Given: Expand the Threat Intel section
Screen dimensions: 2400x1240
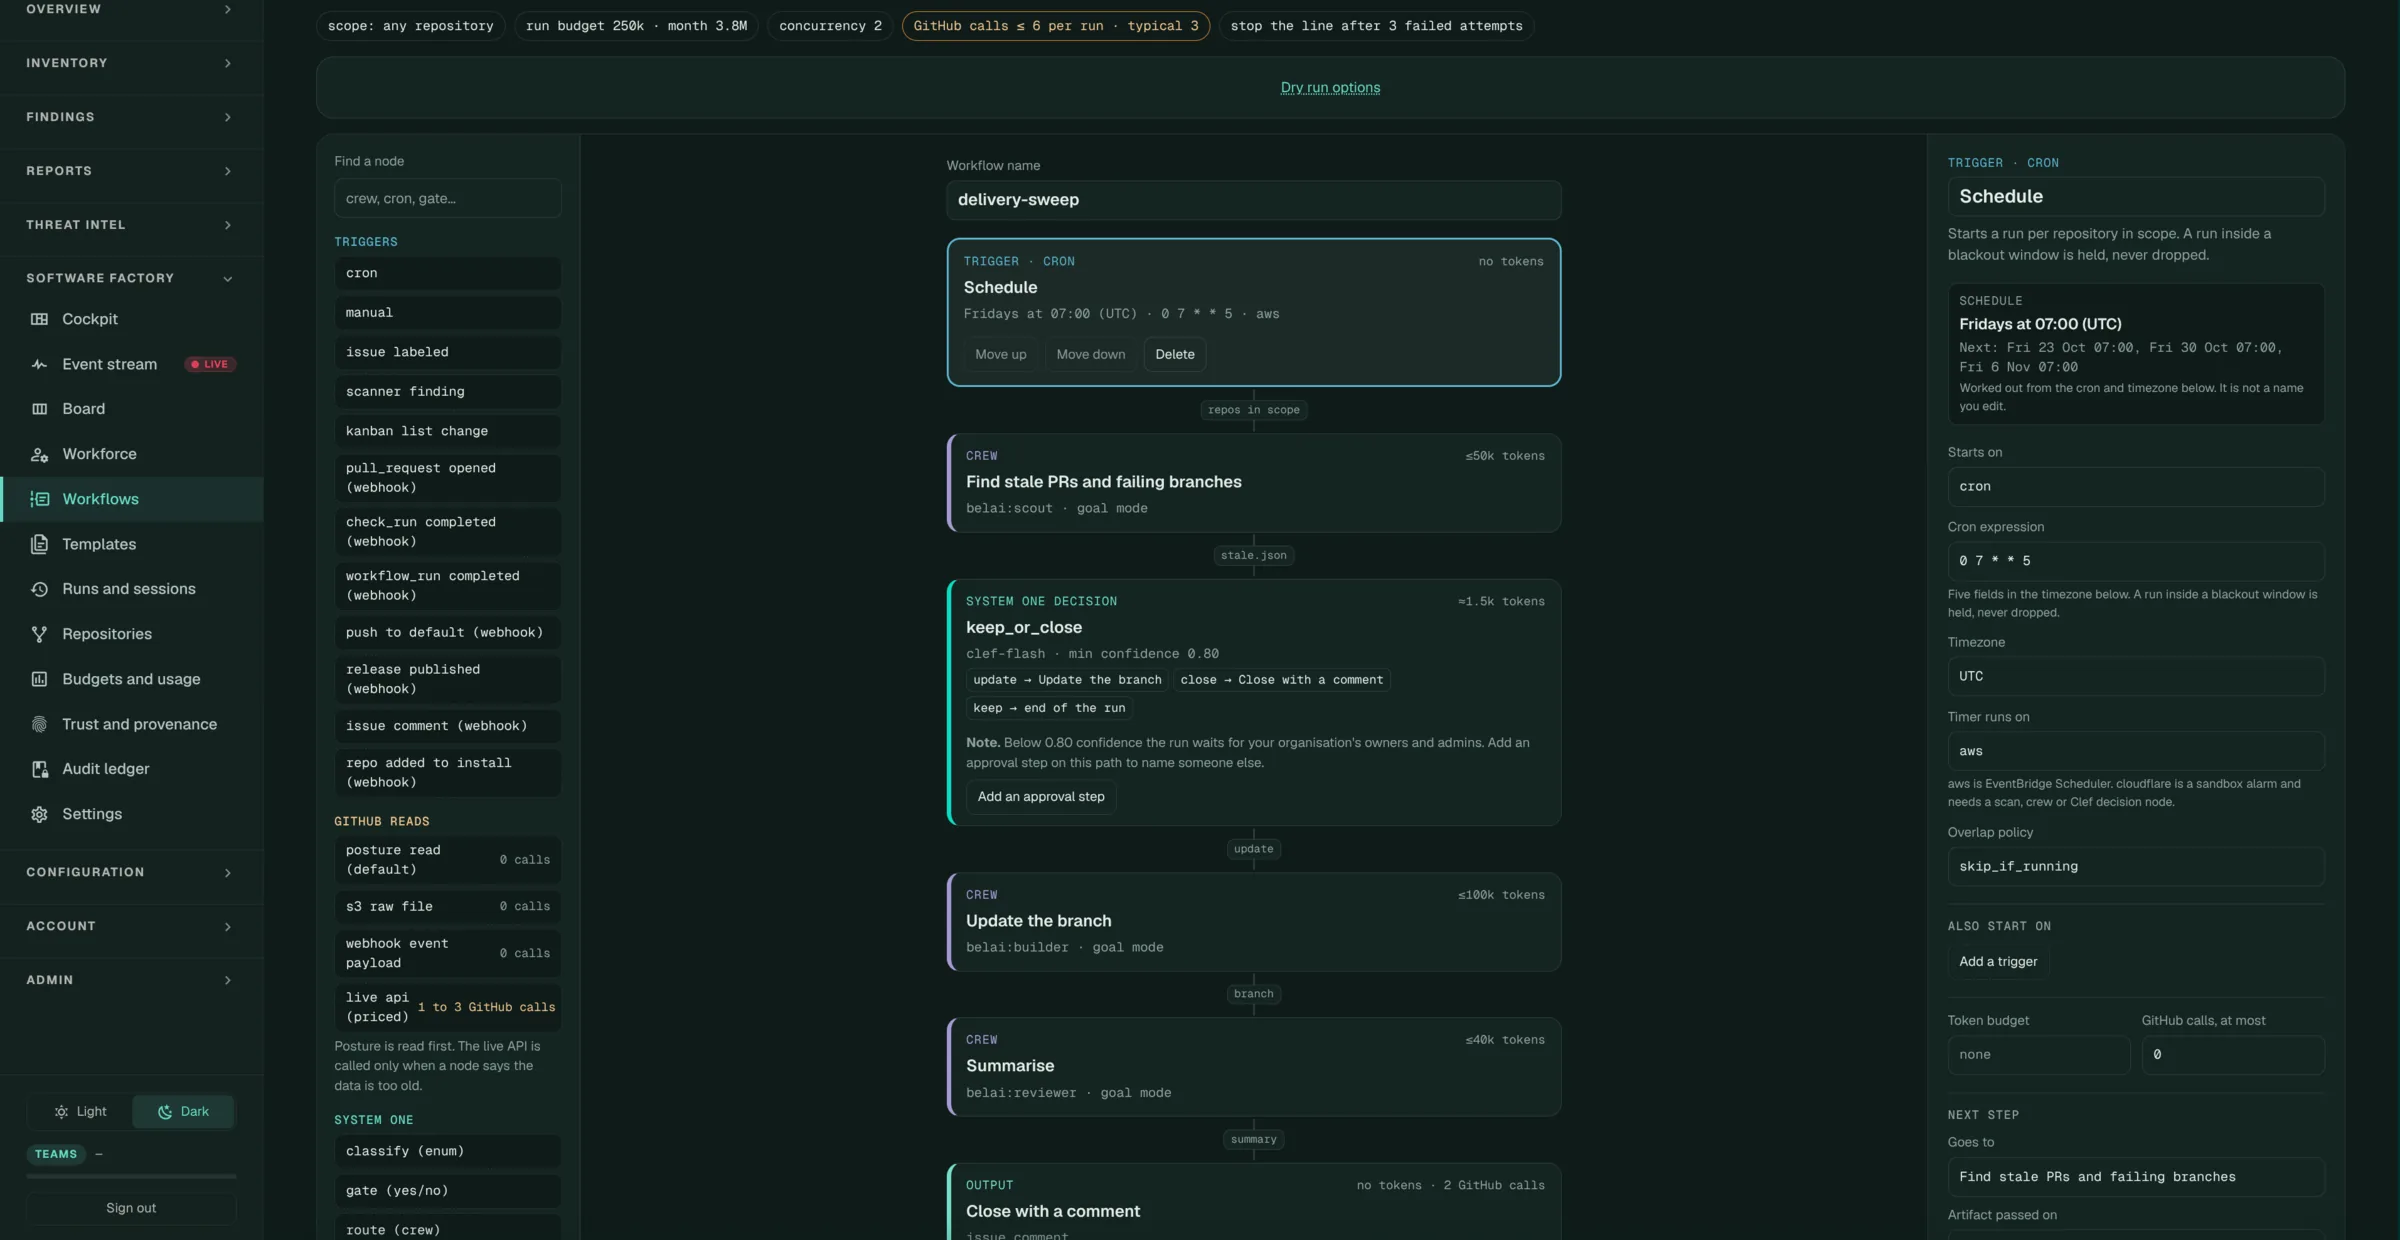Looking at the screenshot, I should tap(131, 225).
